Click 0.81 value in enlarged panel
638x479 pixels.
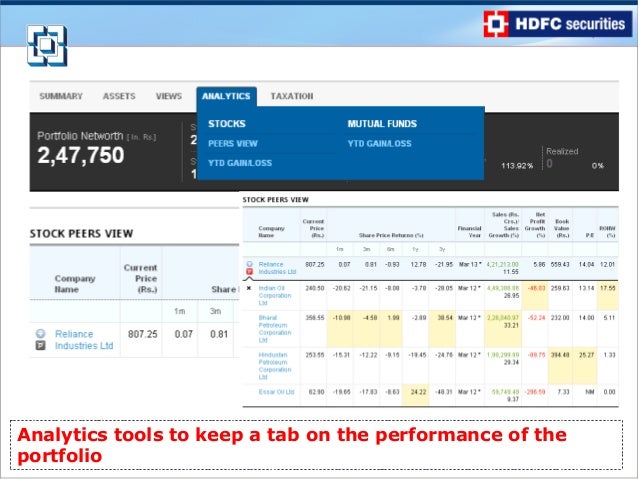point(219,334)
